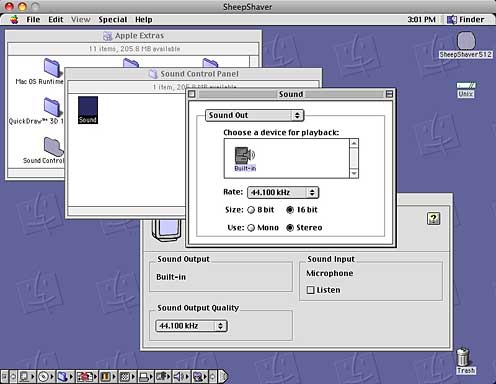Click the help question mark icon
The image size is (496, 384).
433,218
